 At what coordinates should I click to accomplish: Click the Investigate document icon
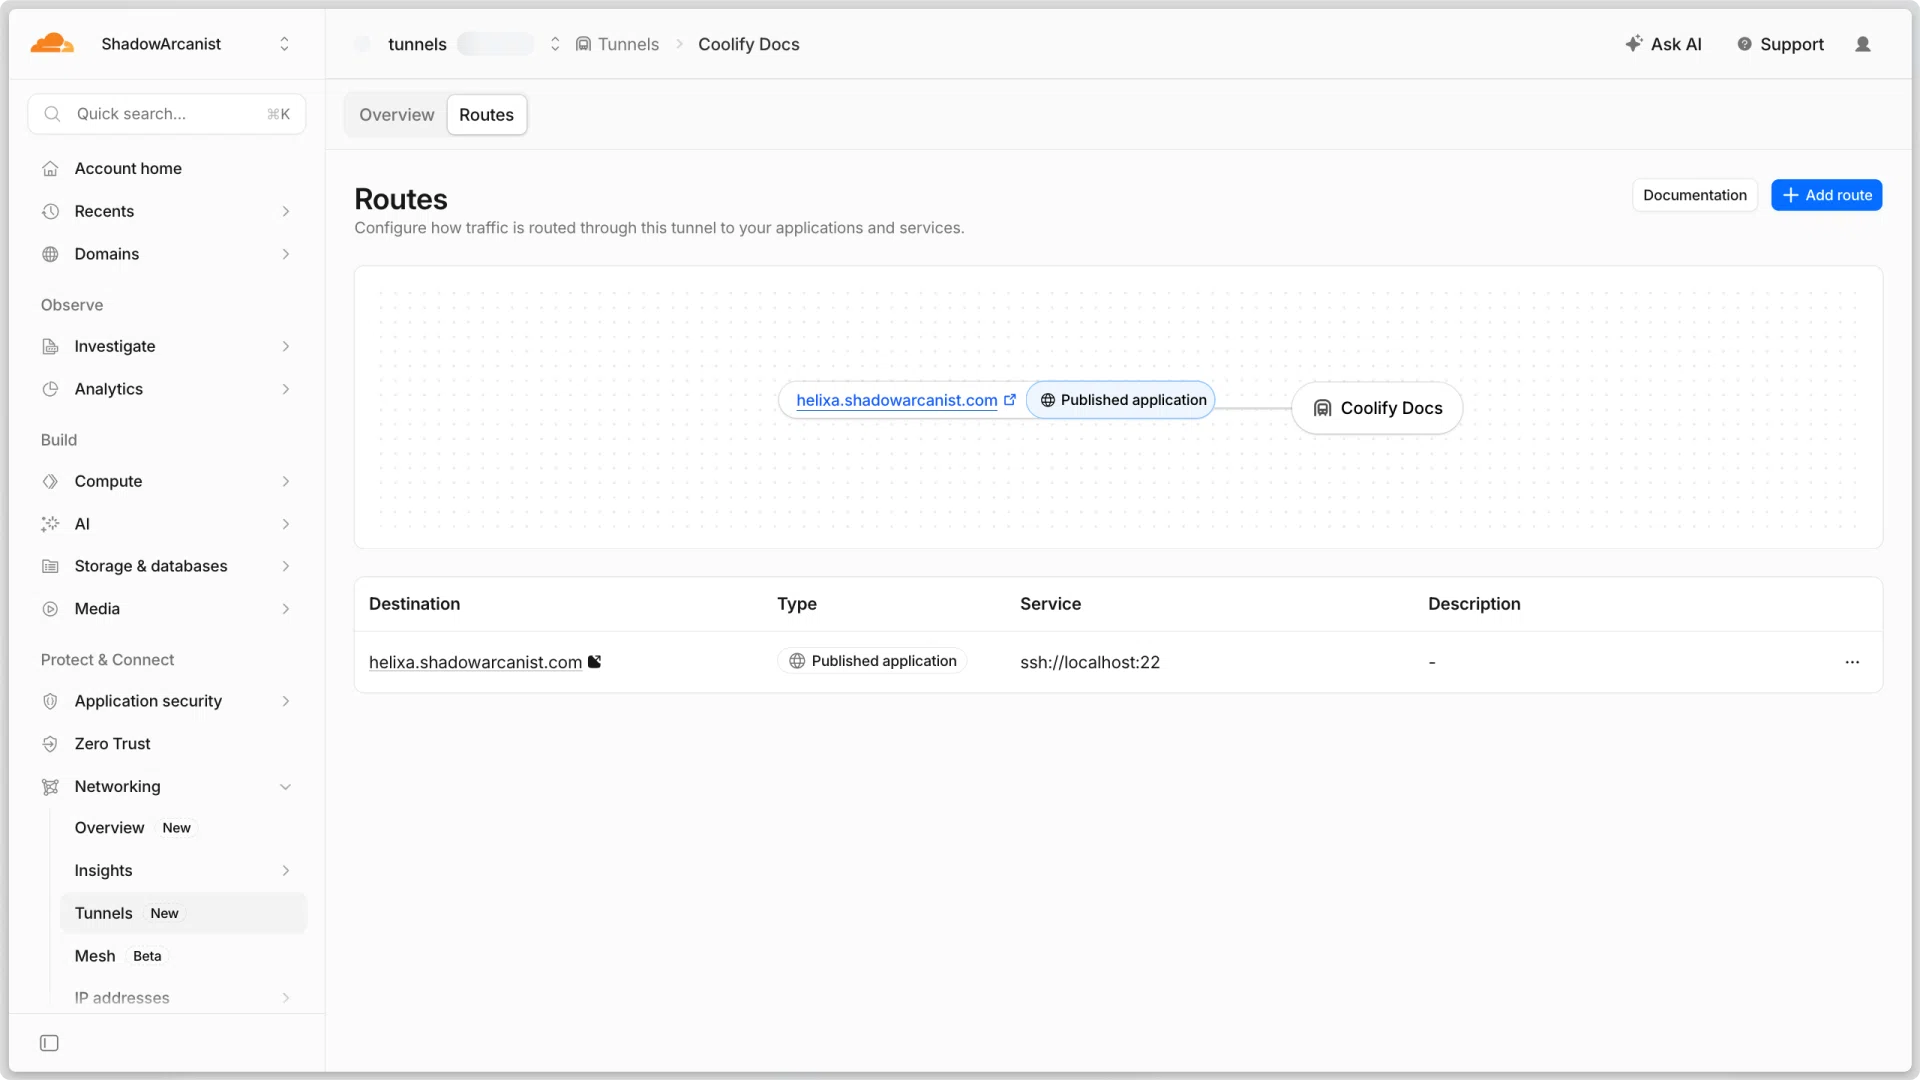(50, 347)
